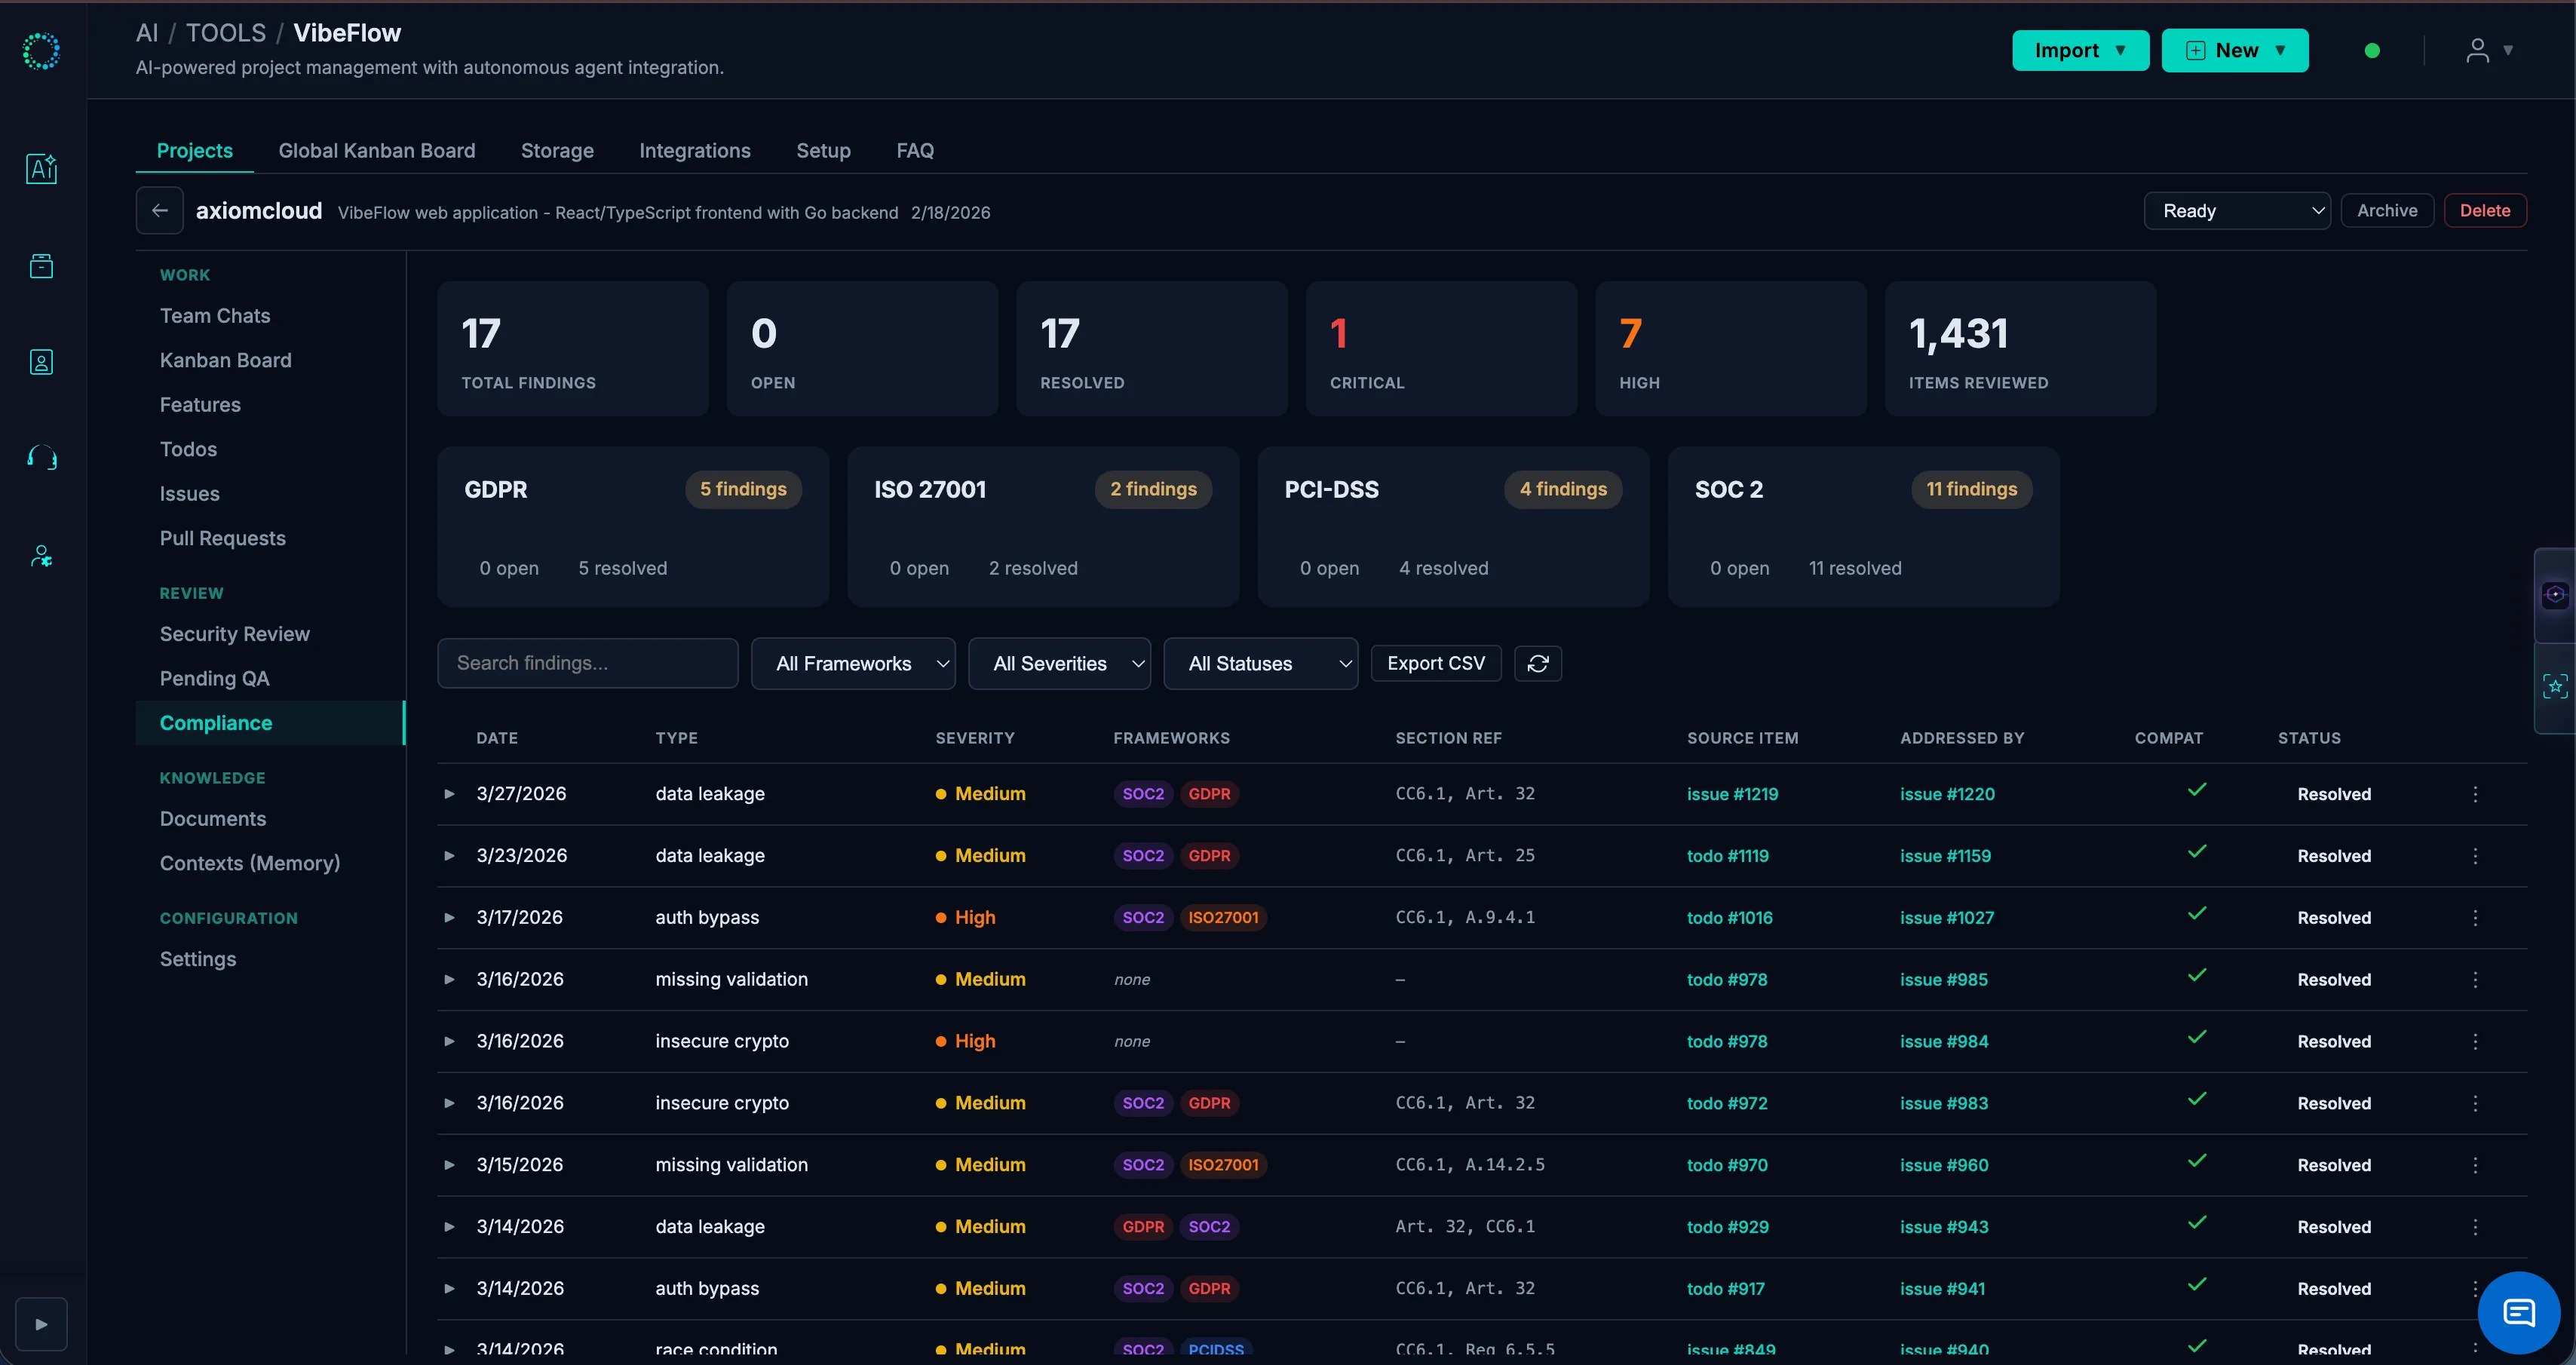Click the Search findings input field
The height and width of the screenshot is (1365, 2576).
tap(588, 663)
